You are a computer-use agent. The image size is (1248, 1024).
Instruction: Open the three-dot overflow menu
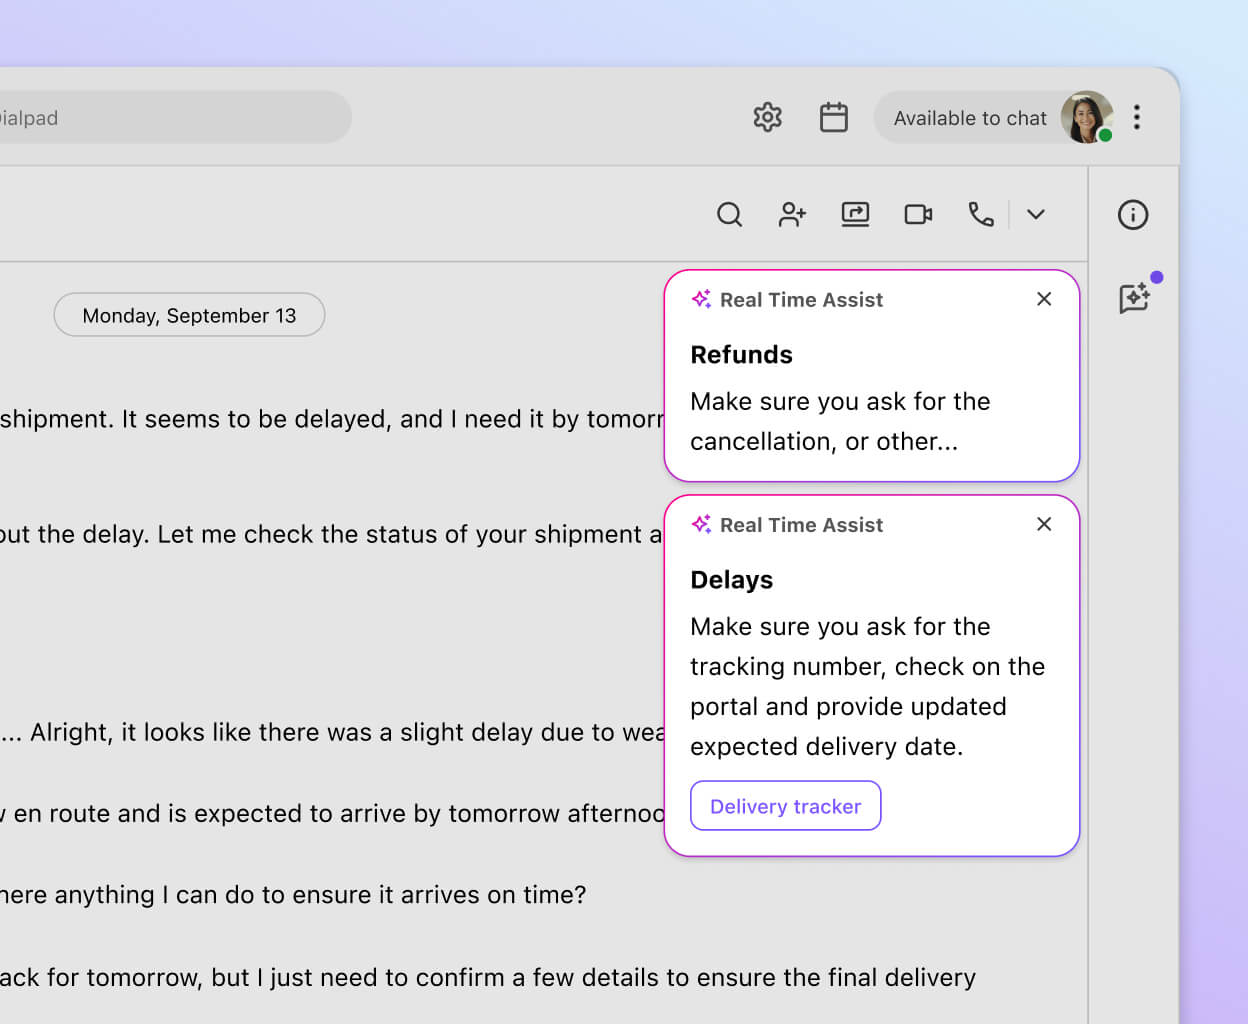[x=1137, y=117]
